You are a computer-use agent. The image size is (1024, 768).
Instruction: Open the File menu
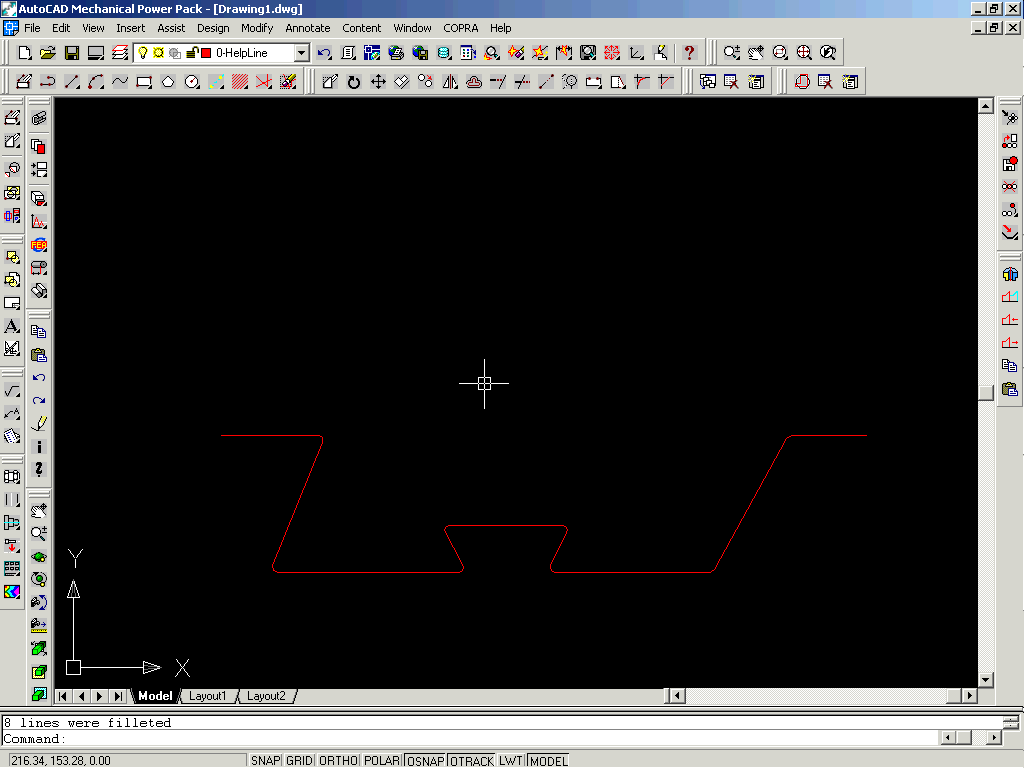pyautogui.click(x=32, y=28)
